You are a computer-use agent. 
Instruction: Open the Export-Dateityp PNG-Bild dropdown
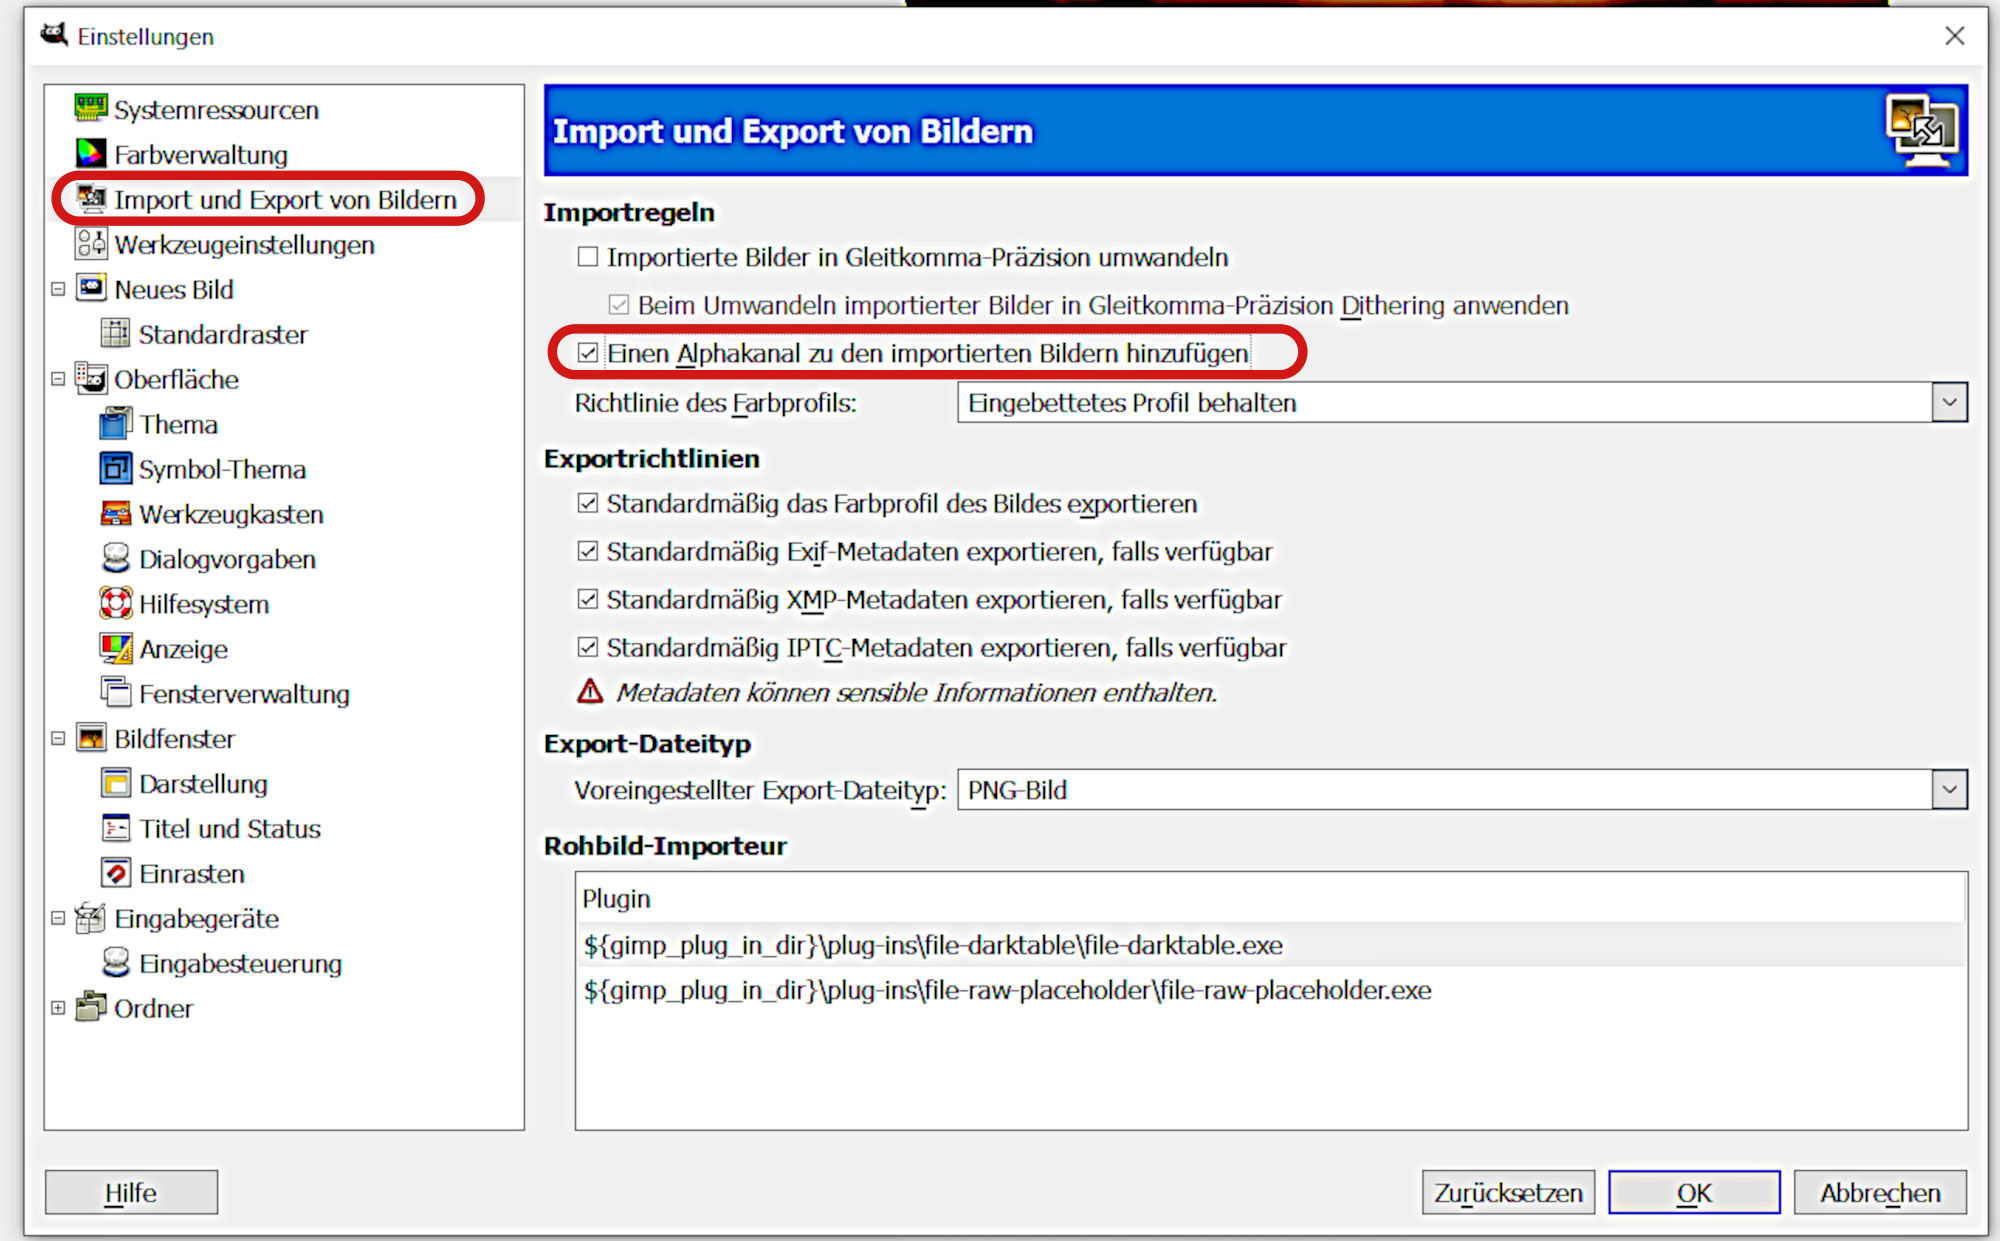click(1948, 790)
